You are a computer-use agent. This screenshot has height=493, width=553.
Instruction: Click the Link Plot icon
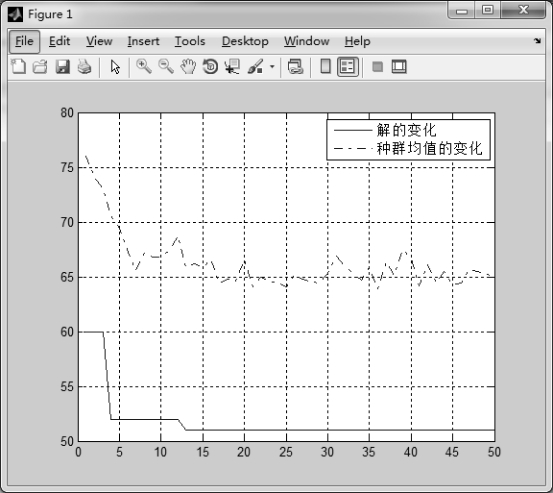pos(295,66)
